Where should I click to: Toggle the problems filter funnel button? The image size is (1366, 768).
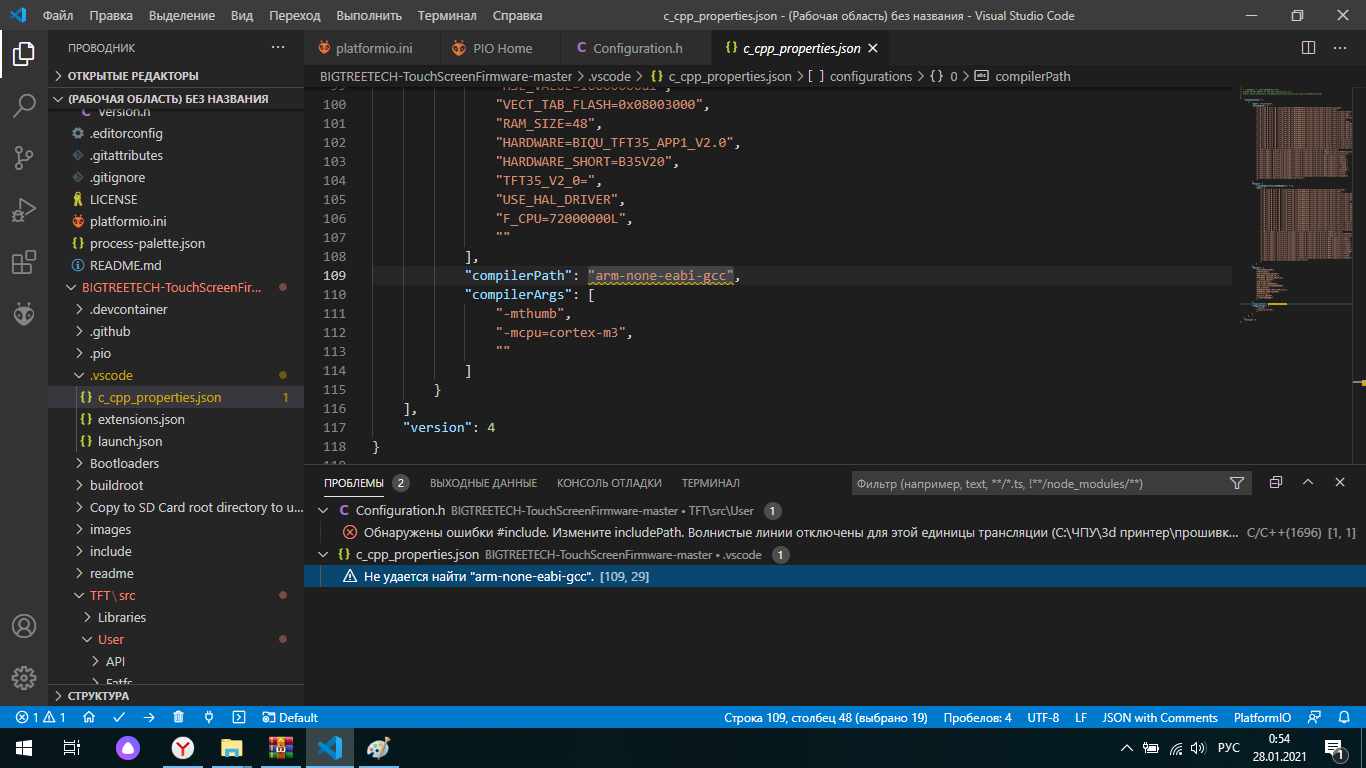1237,483
